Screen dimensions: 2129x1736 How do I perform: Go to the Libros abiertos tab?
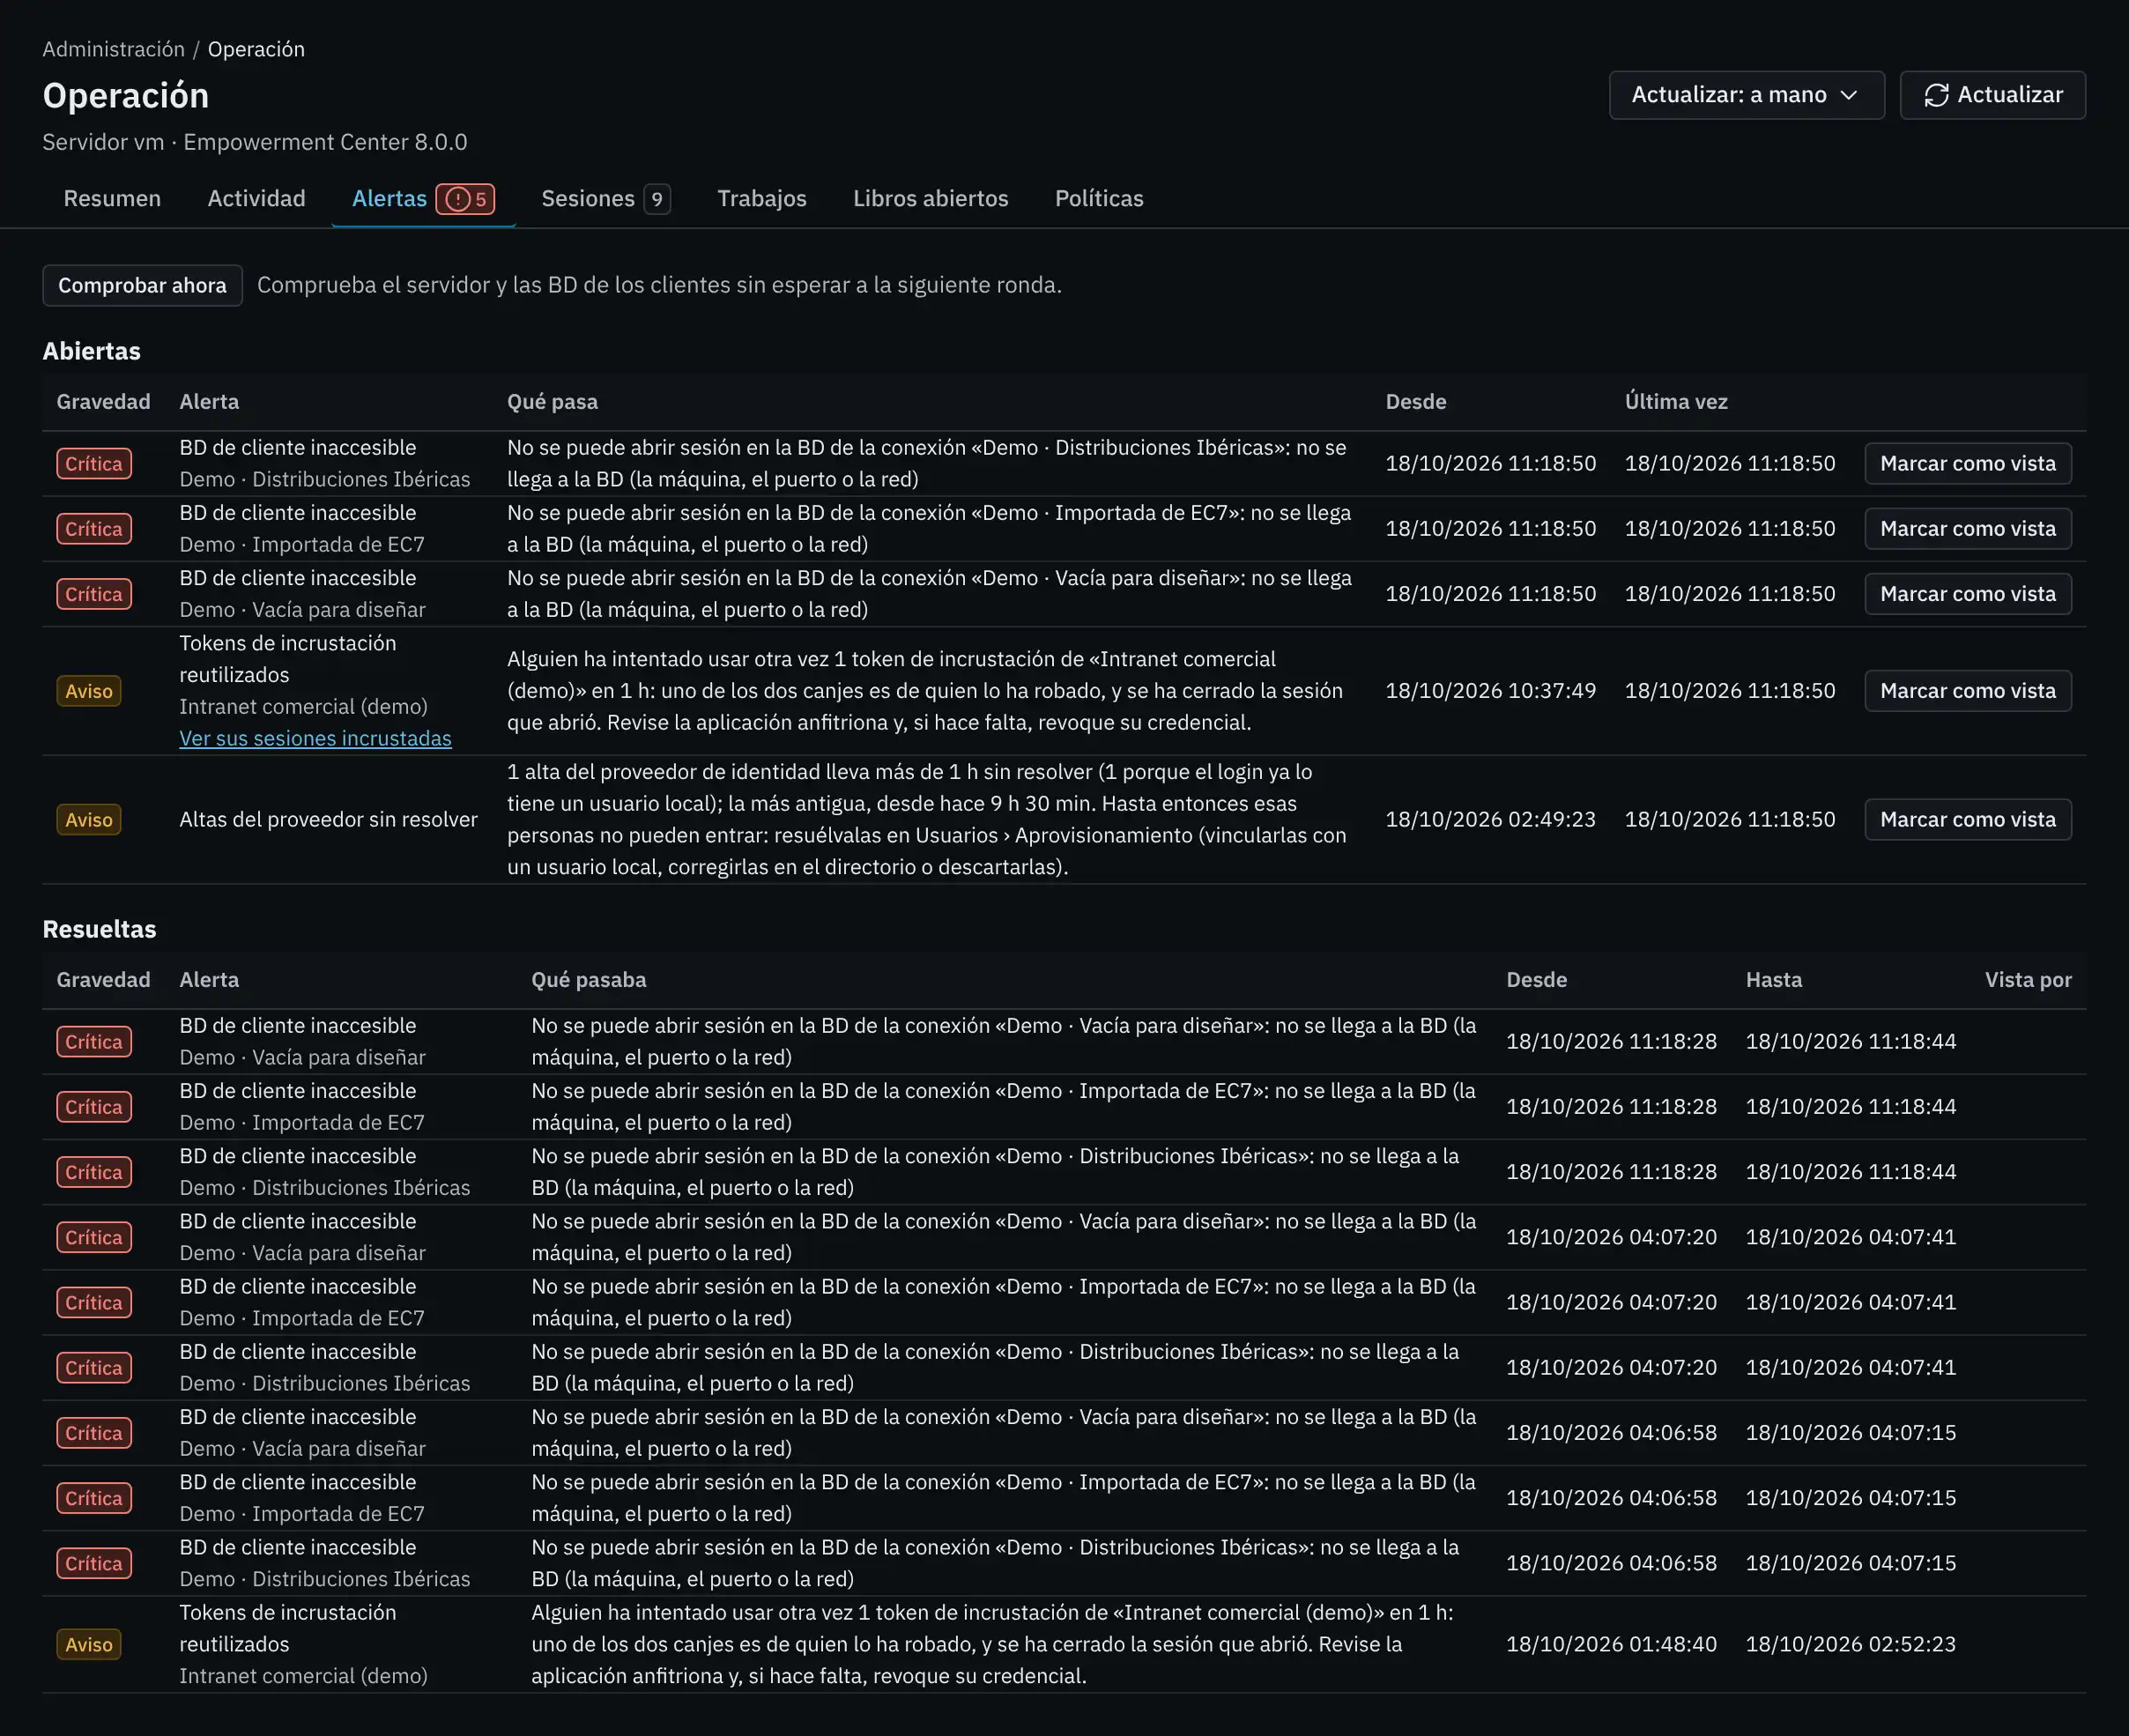(x=930, y=198)
